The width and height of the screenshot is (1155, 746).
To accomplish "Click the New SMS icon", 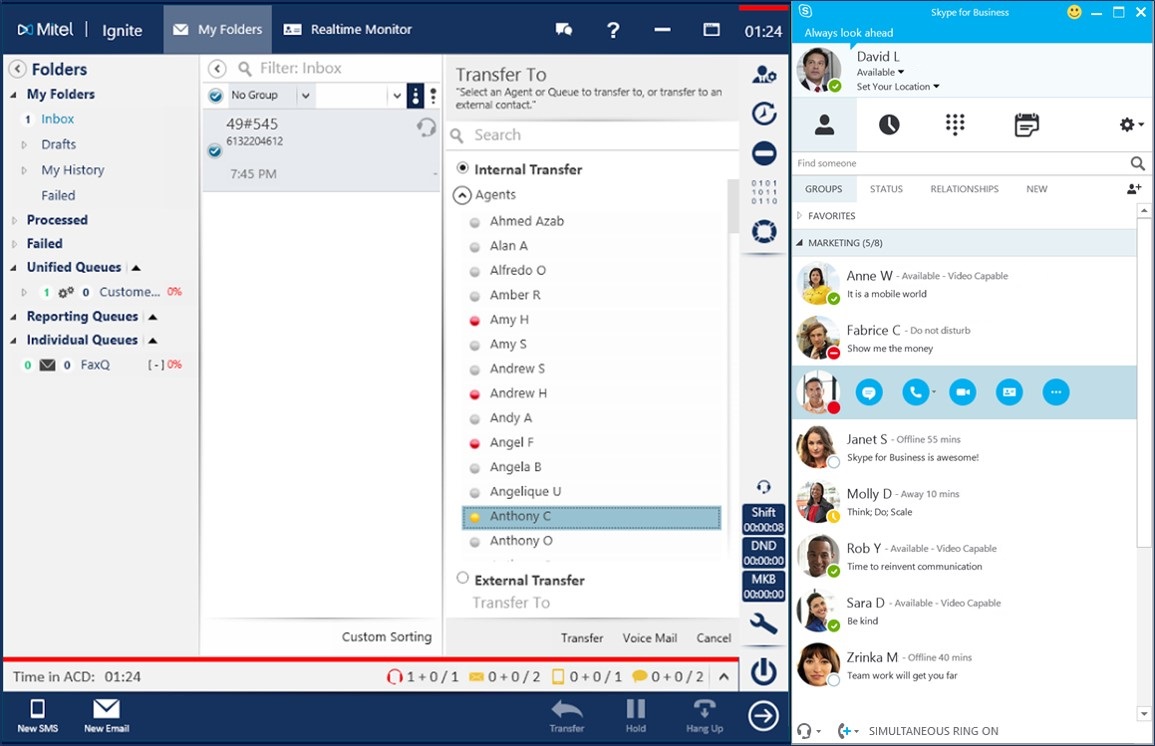I will coord(37,714).
